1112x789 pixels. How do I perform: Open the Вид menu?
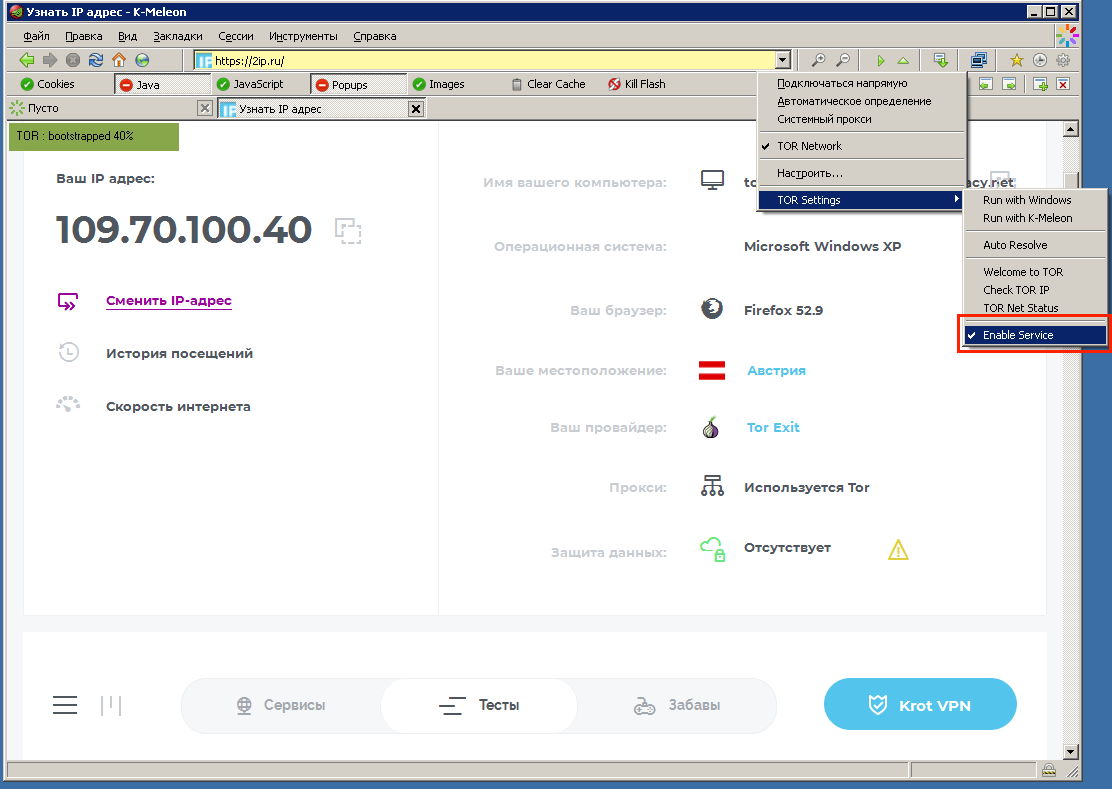coord(128,36)
